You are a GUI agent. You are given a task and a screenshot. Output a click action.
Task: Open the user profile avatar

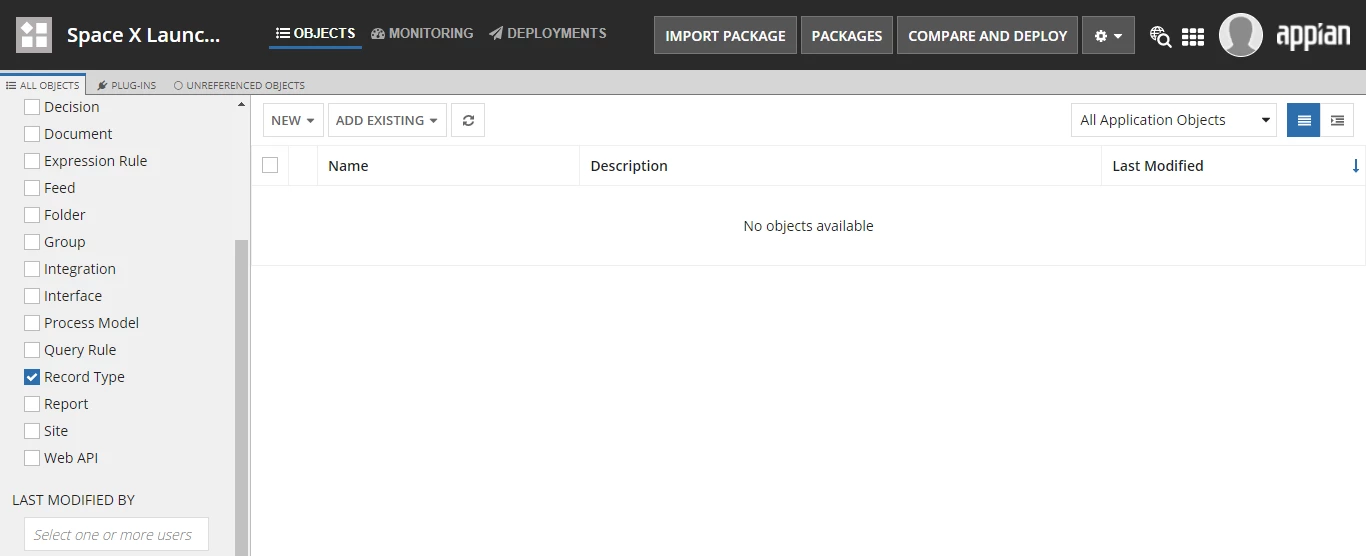click(1241, 35)
